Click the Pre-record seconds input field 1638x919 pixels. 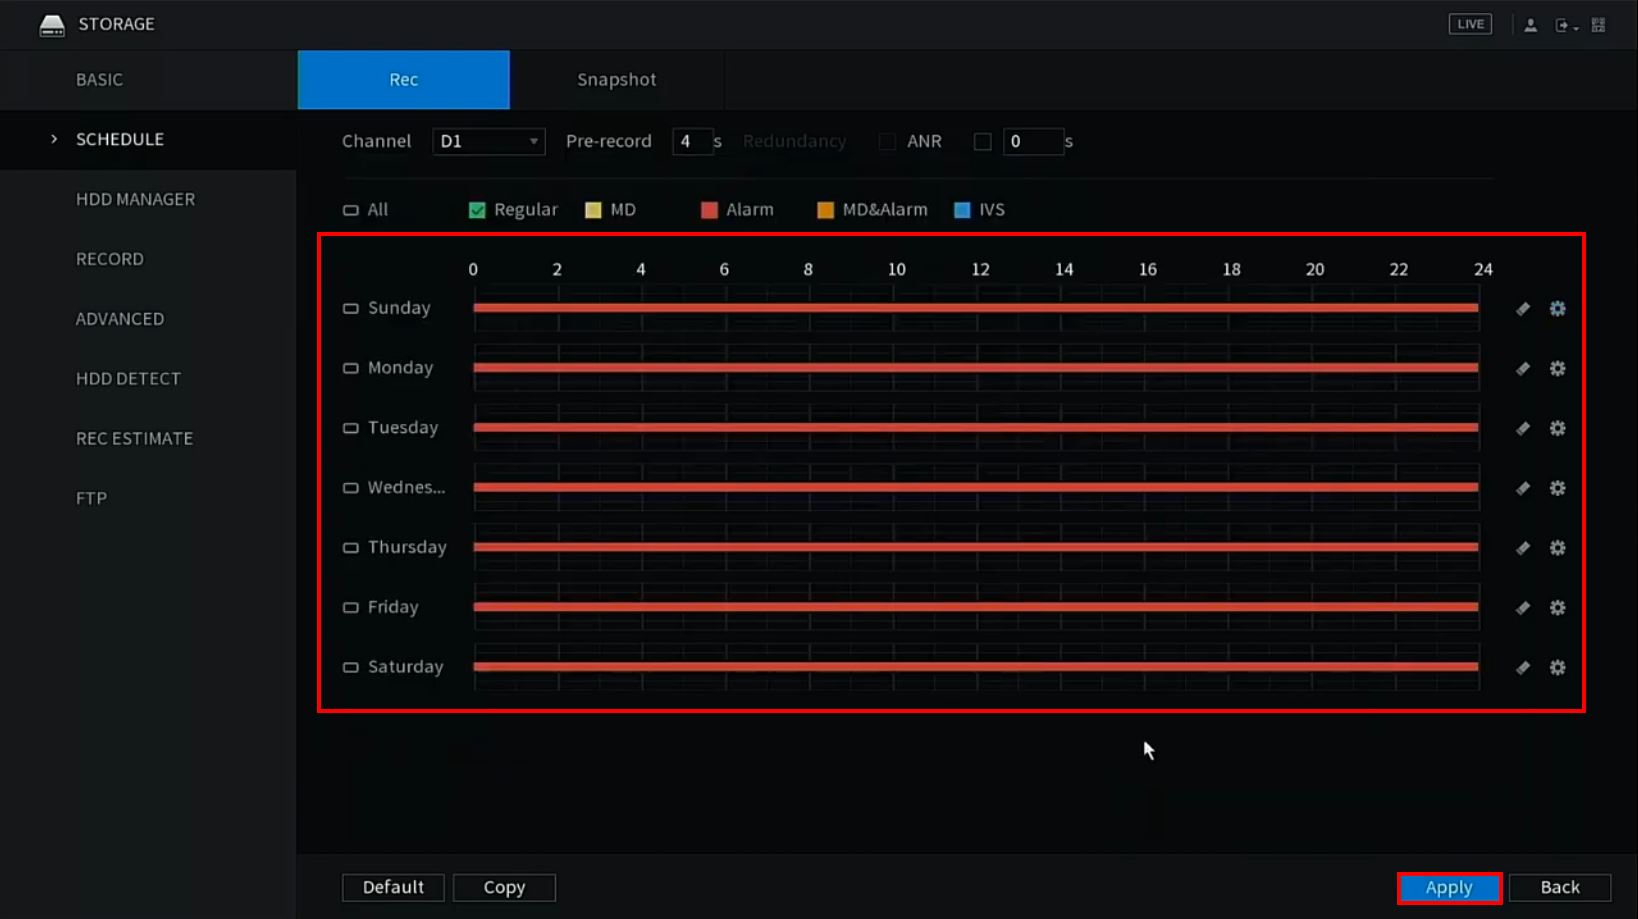tap(691, 142)
